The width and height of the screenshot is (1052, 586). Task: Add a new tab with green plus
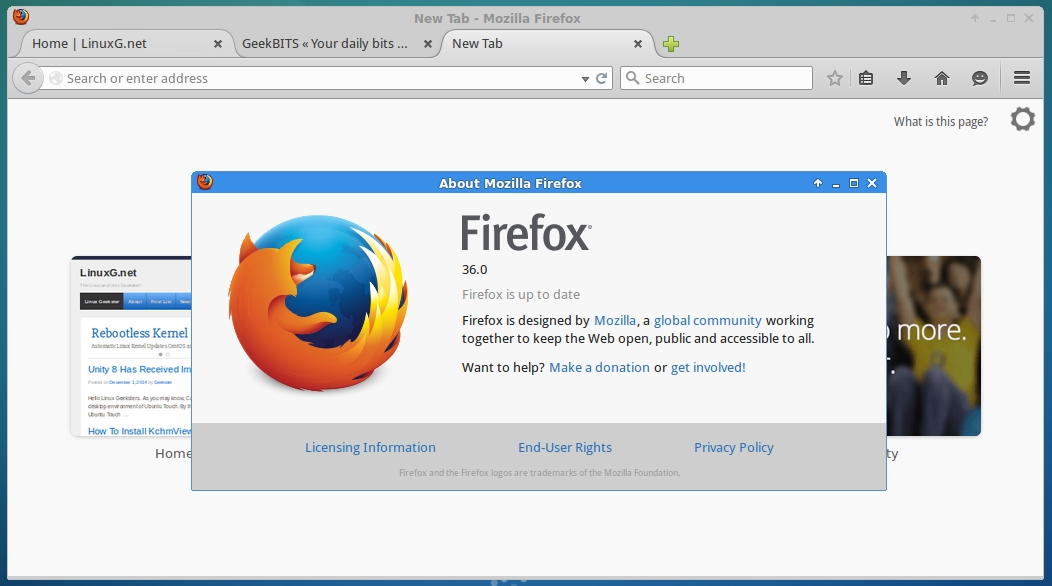(671, 44)
